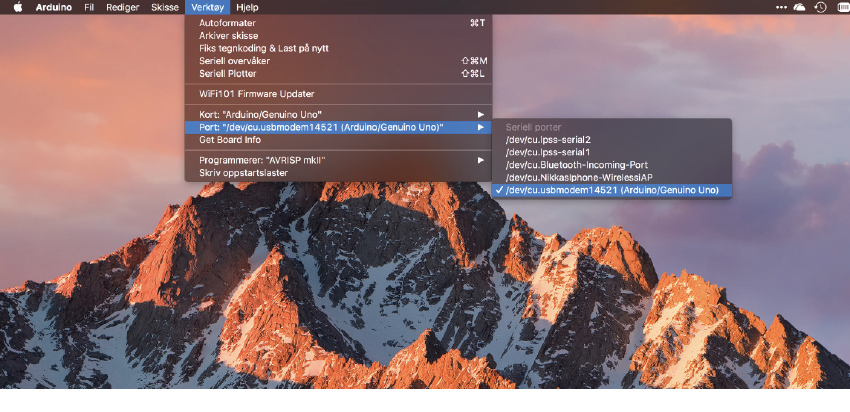Click Skriv oppstartslaster entry
850x412 pixels.
click(x=244, y=173)
